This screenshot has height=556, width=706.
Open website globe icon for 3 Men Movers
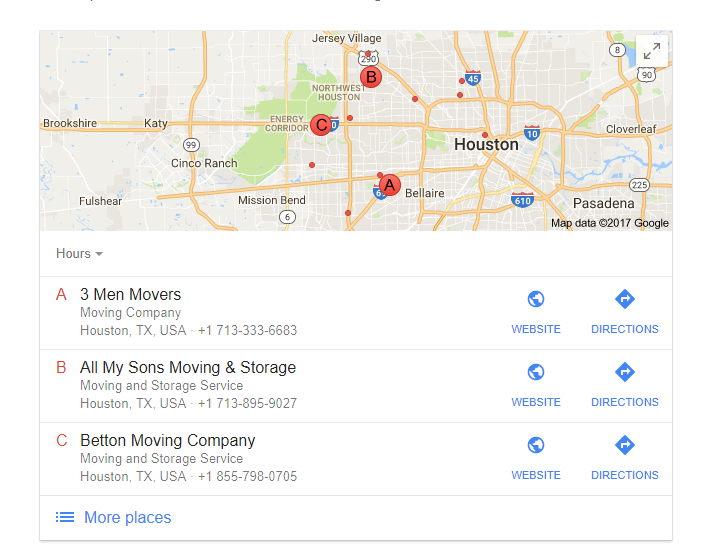[536, 299]
